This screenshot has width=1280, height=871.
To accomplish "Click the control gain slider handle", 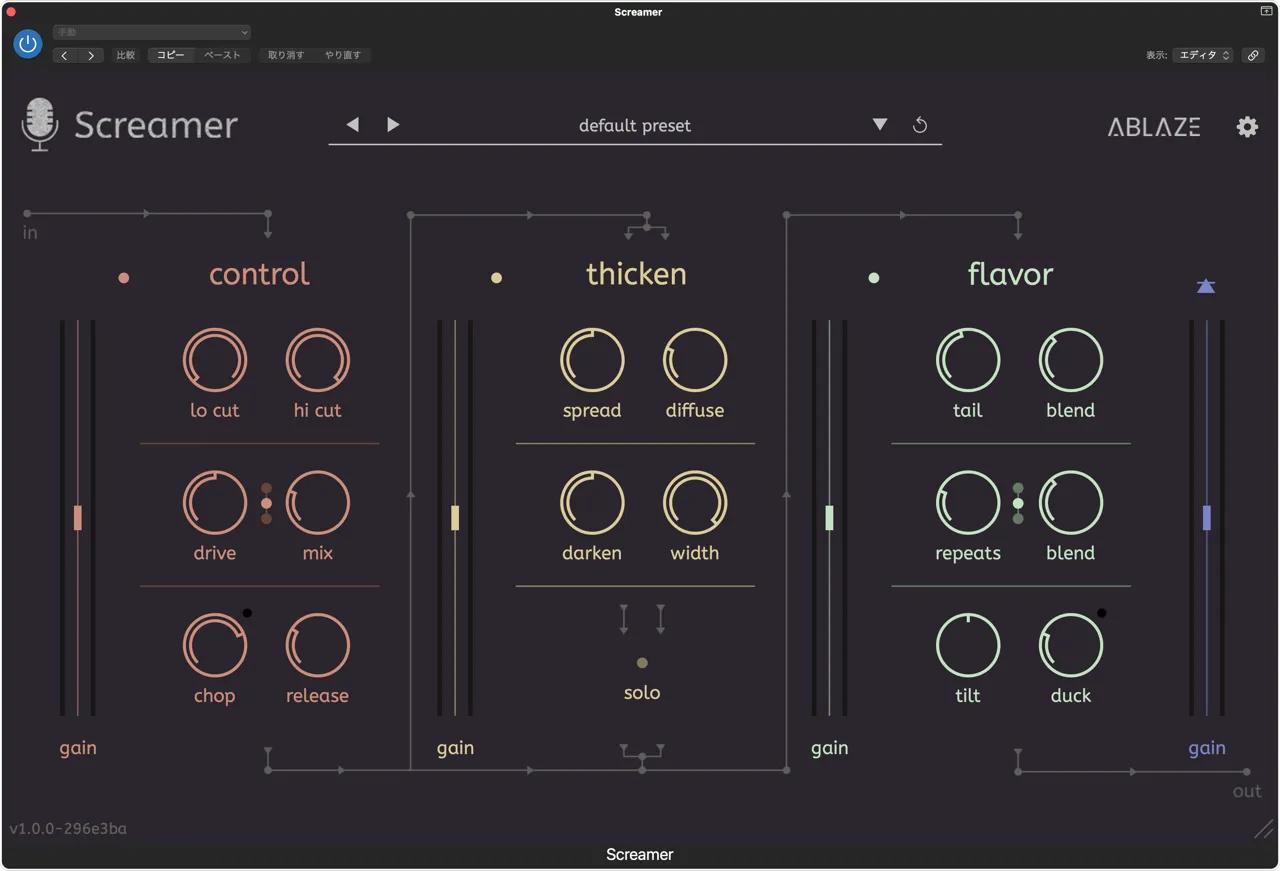I will (78, 517).
